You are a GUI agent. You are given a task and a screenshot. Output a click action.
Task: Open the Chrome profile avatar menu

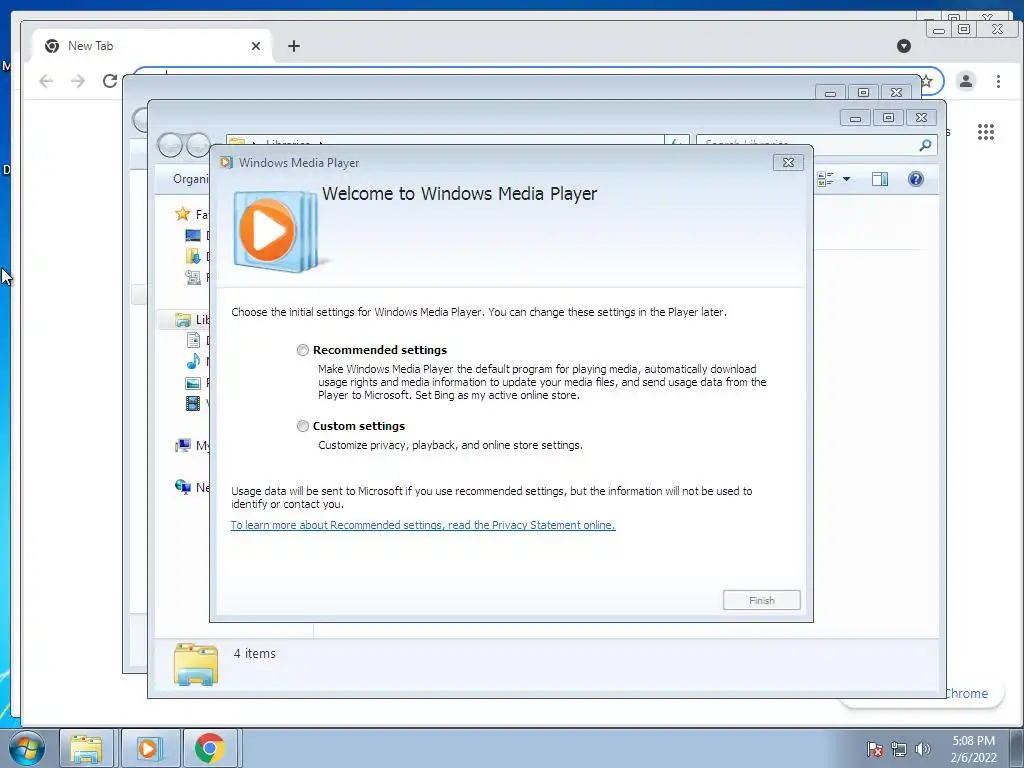click(x=966, y=81)
